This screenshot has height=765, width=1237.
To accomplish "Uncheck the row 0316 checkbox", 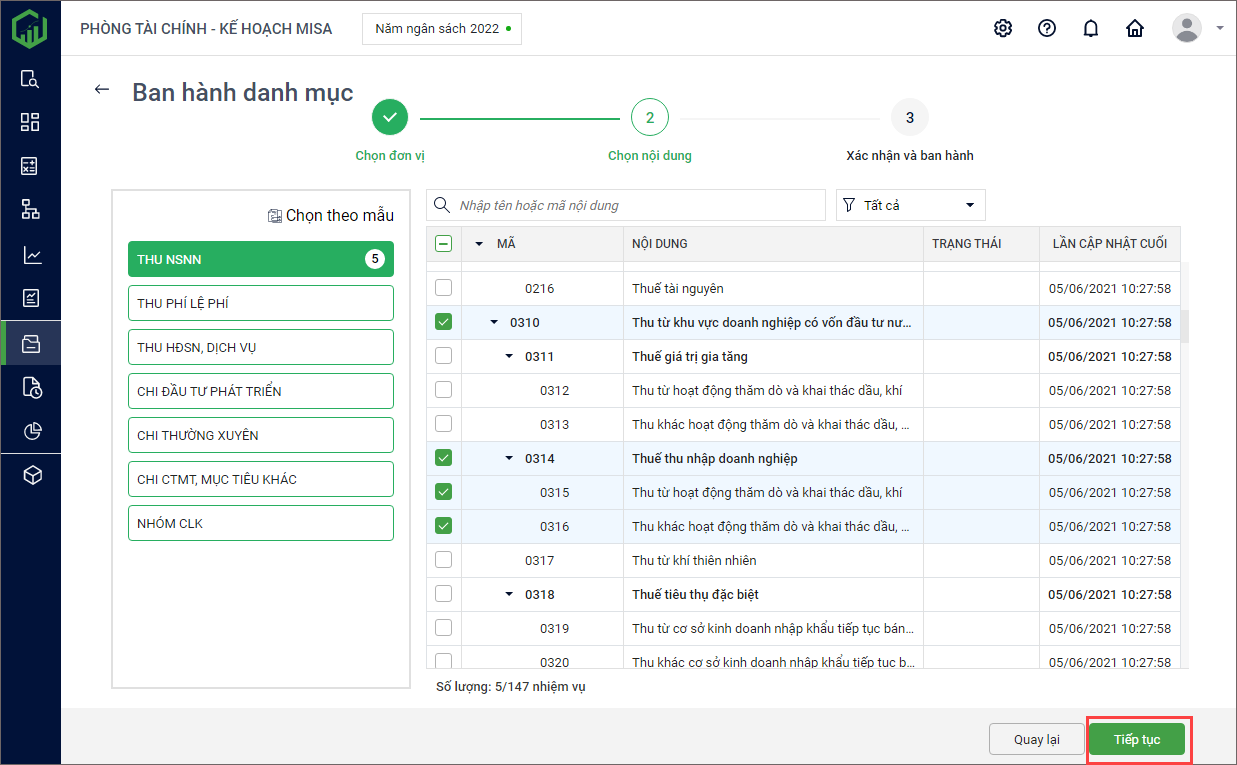I will pos(444,526).
